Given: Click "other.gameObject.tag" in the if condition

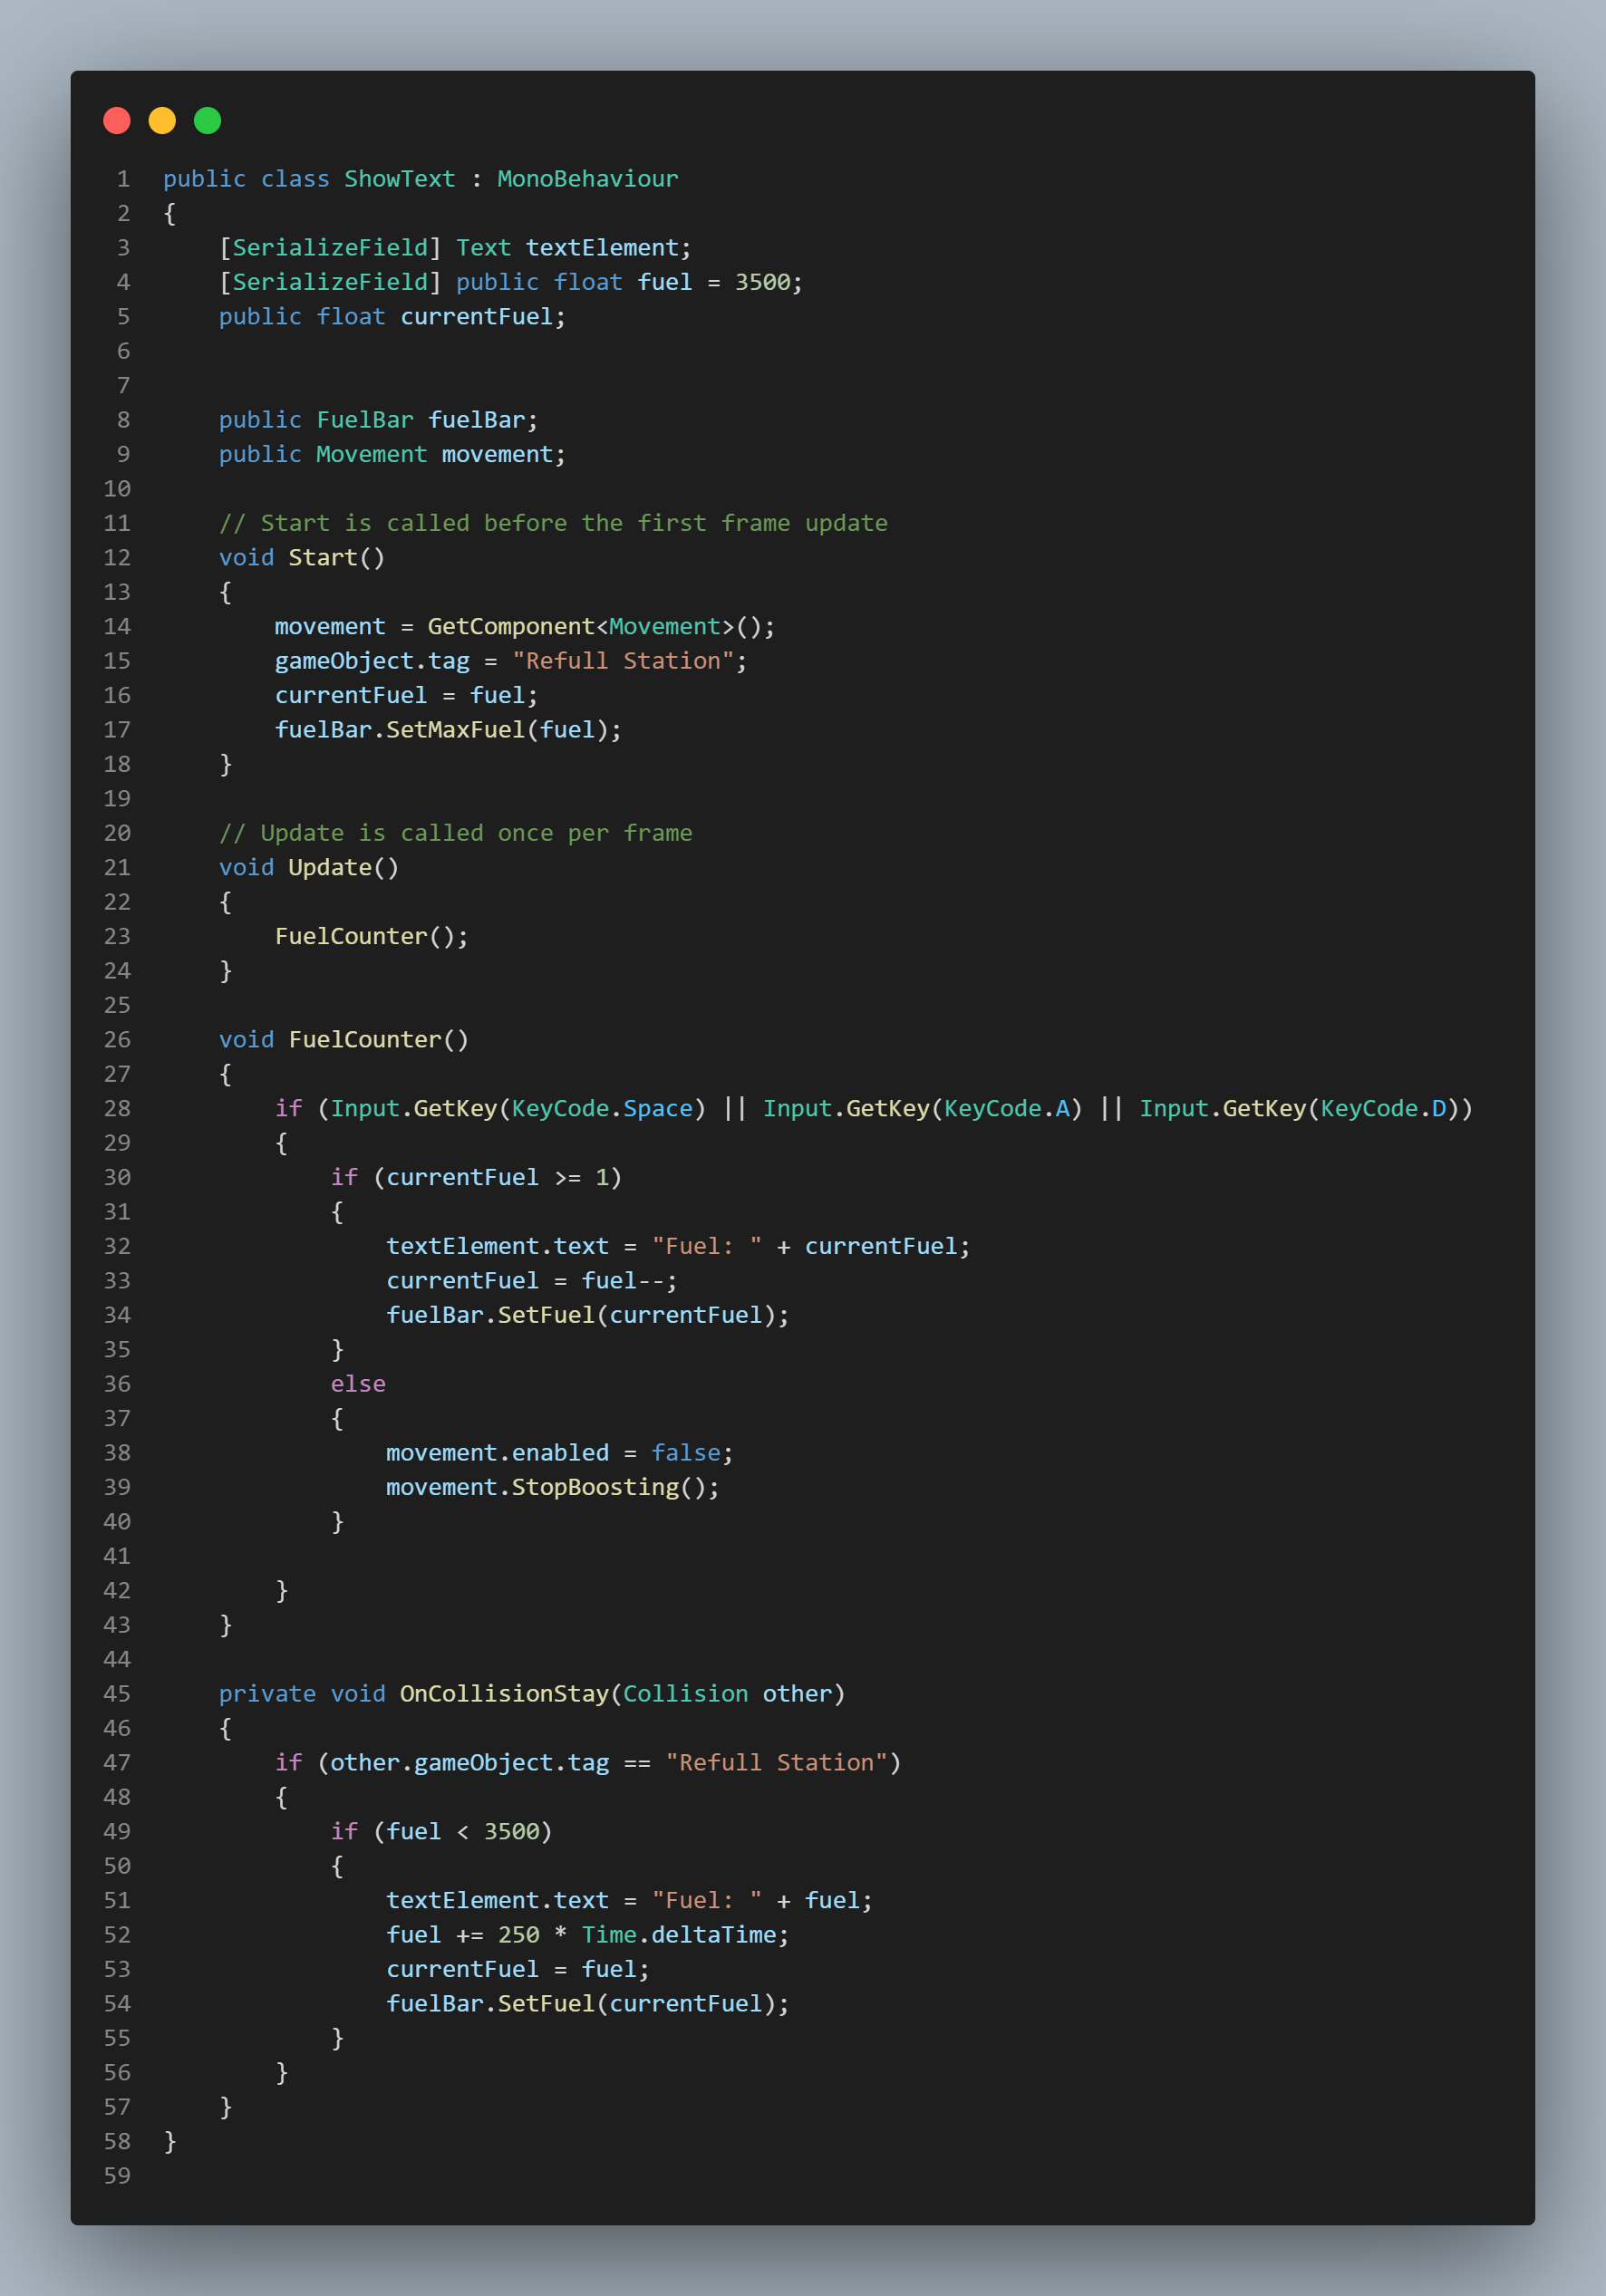Looking at the screenshot, I should [470, 1763].
